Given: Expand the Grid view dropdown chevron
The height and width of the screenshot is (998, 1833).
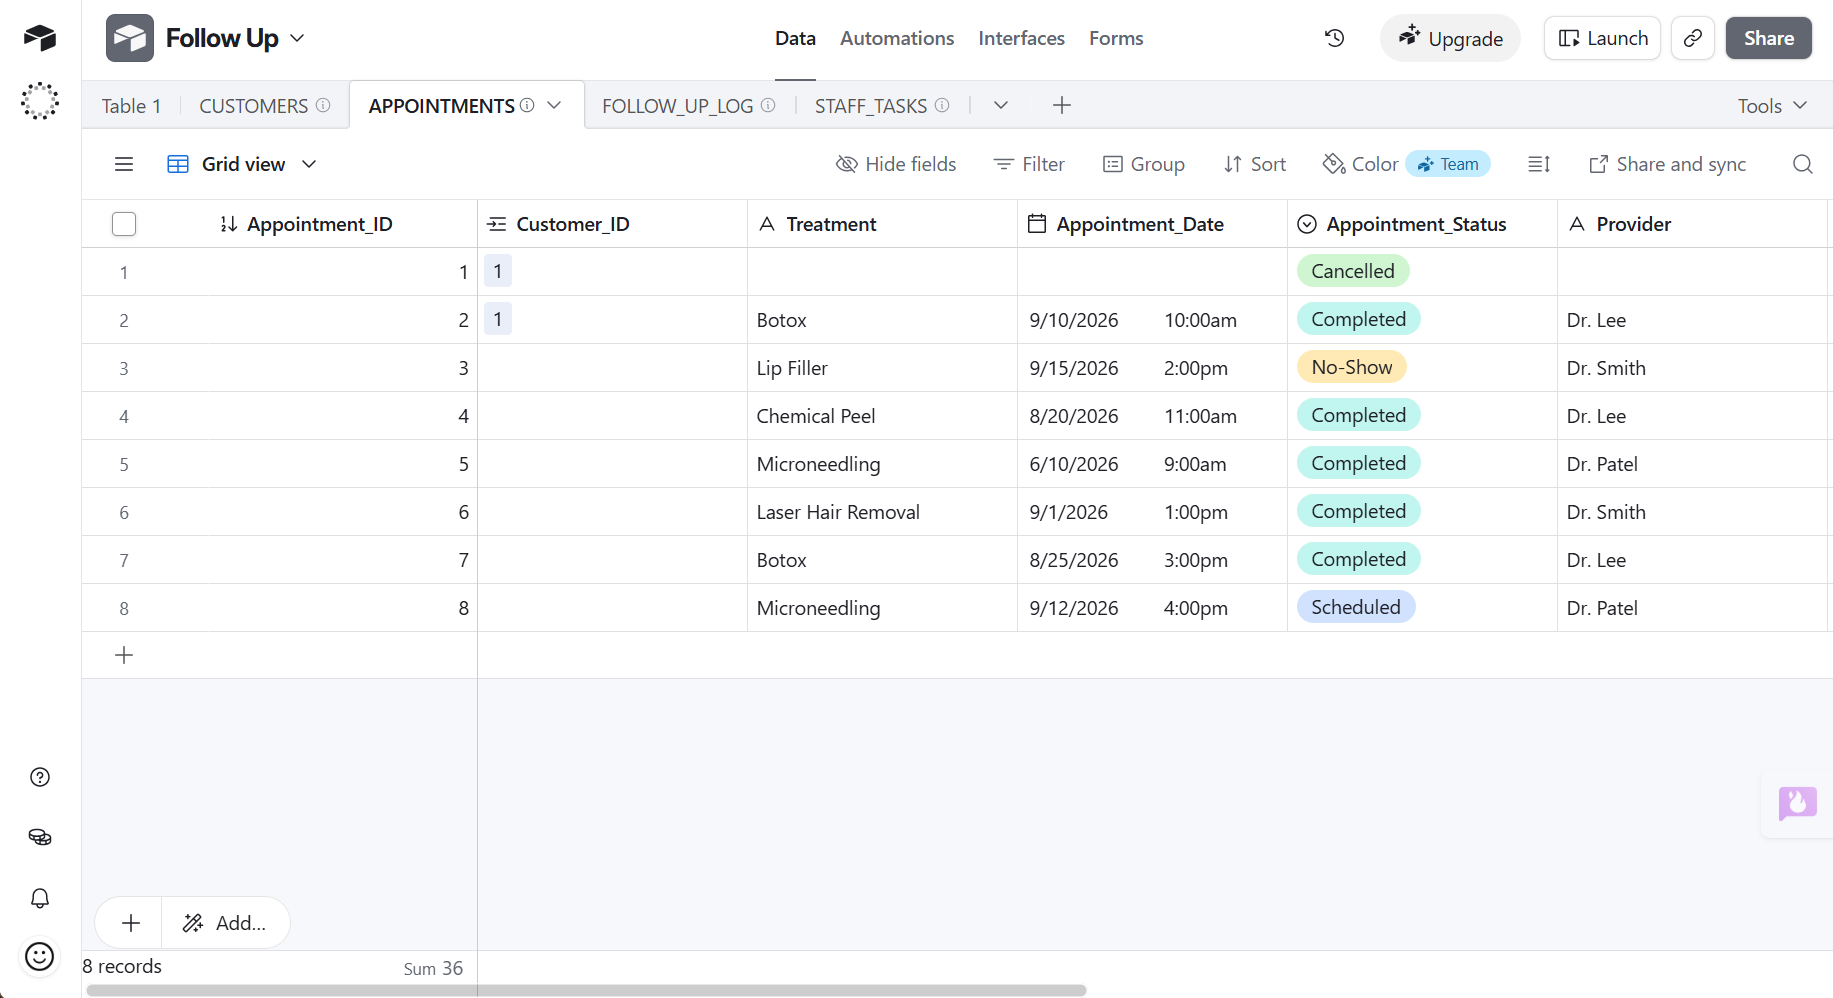Looking at the screenshot, I should 309,164.
